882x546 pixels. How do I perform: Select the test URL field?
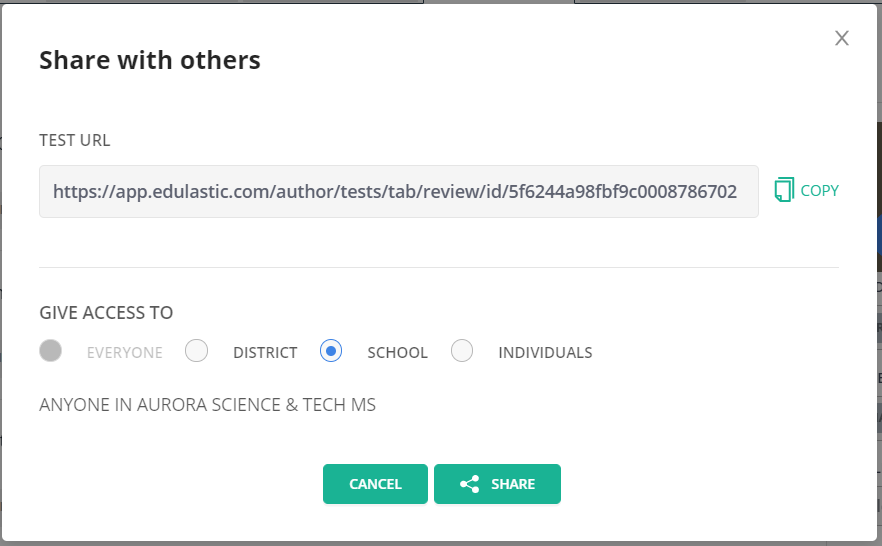pos(399,191)
